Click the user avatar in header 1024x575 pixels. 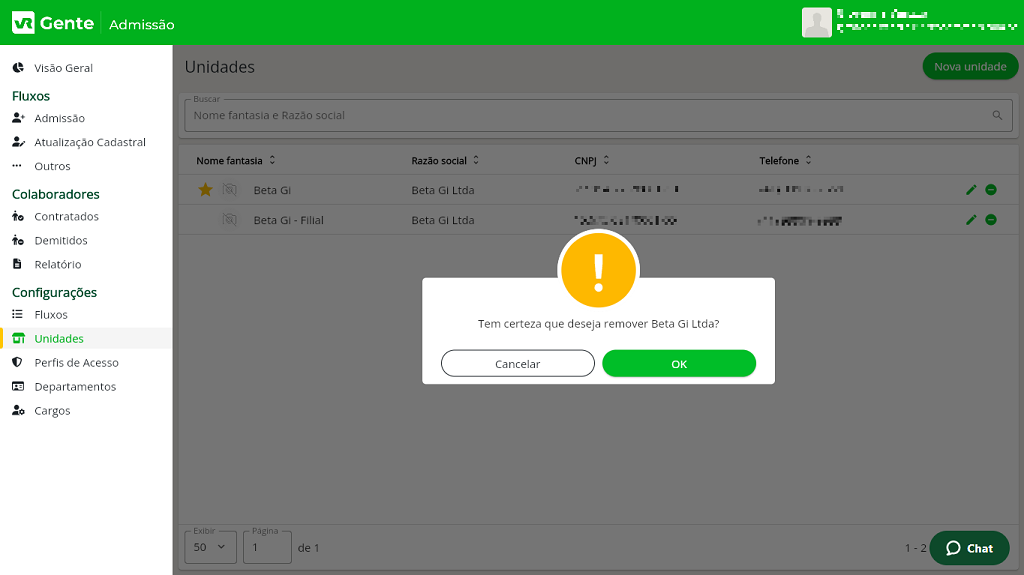[816, 22]
